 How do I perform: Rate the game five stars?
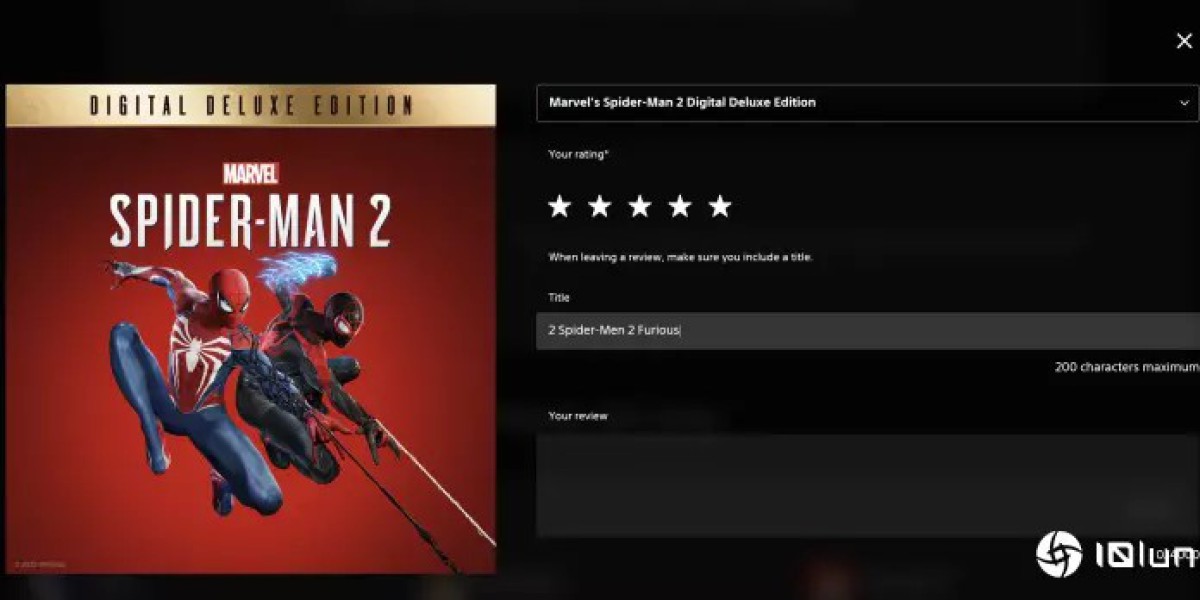point(719,206)
